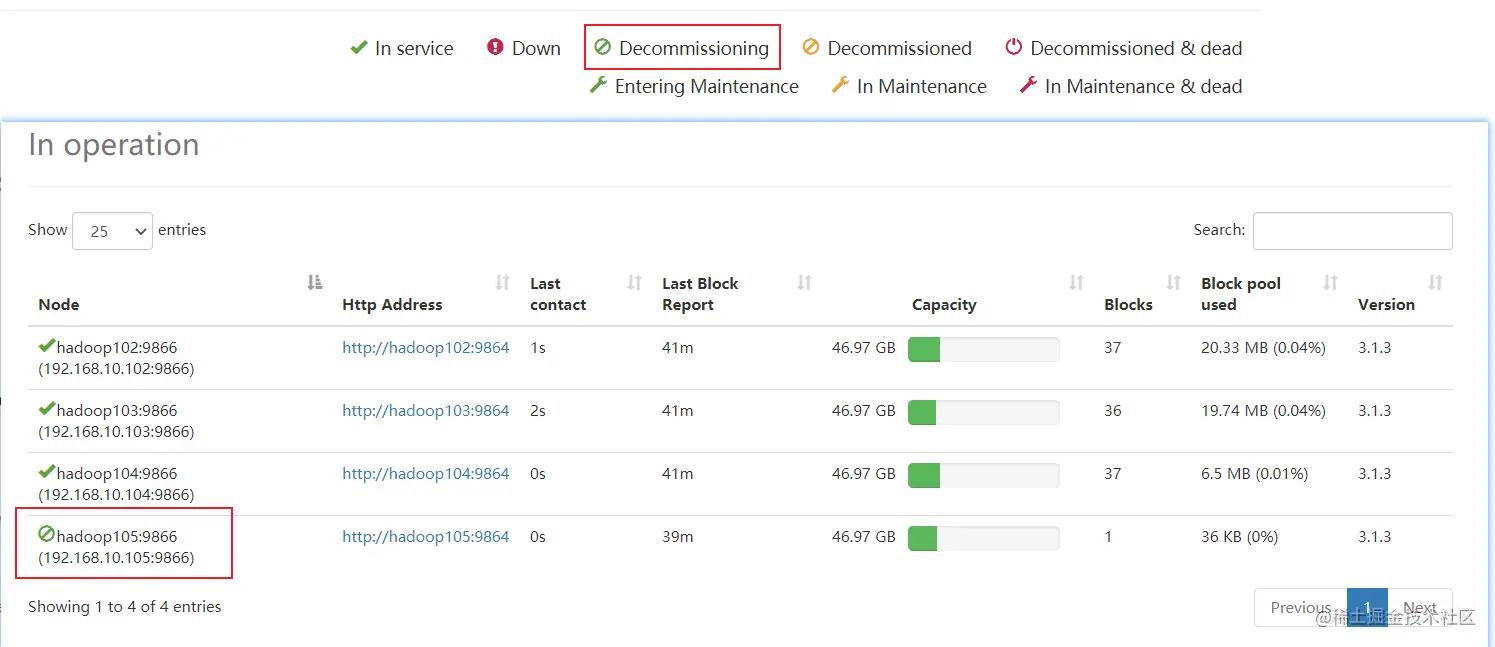The height and width of the screenshot is (647, 1495).
Task: Click the Node column header text
Action: click(59, 305)
